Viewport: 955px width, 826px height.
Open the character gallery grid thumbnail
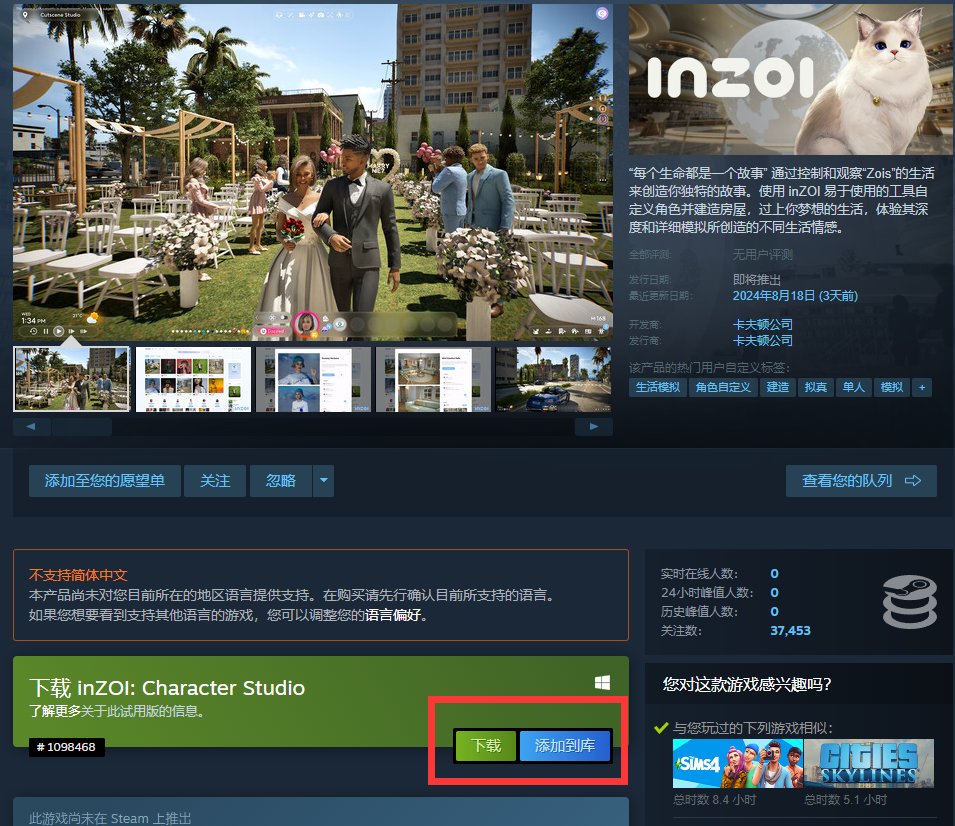193,379
